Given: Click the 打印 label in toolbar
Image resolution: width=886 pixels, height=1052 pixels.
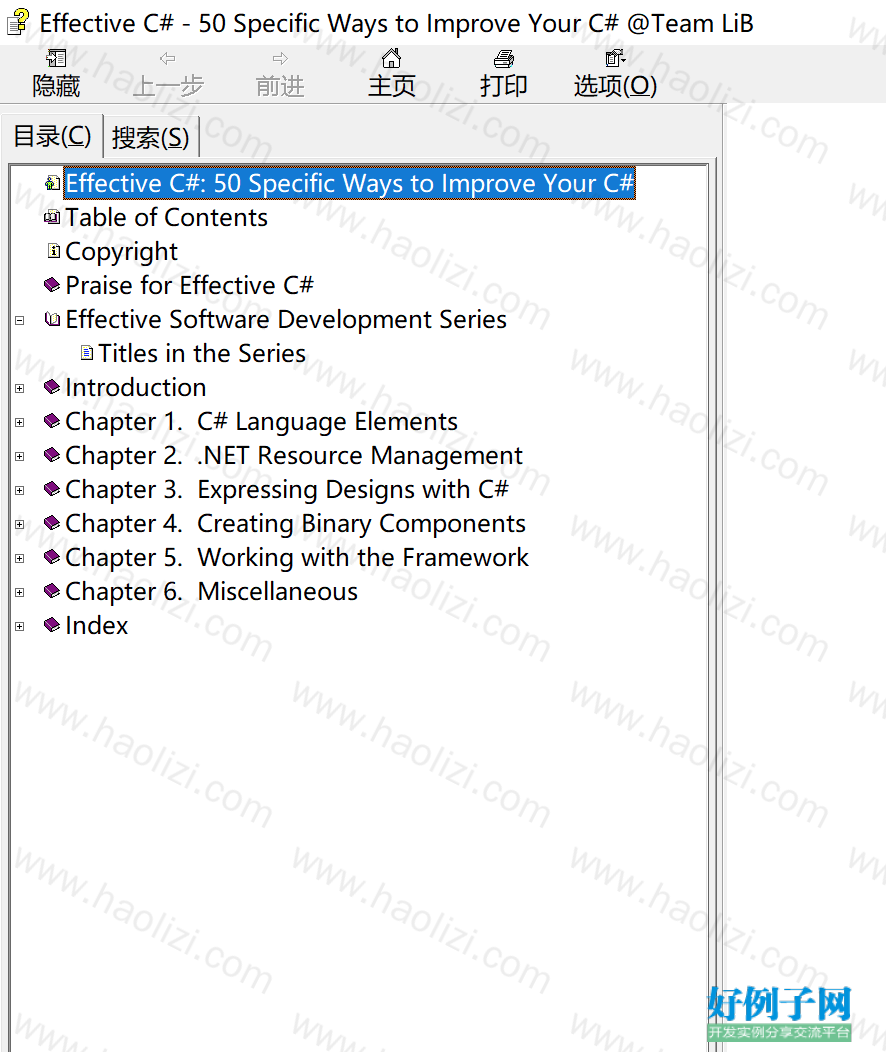Looking at the screenshot, I should tap(504, 86).
